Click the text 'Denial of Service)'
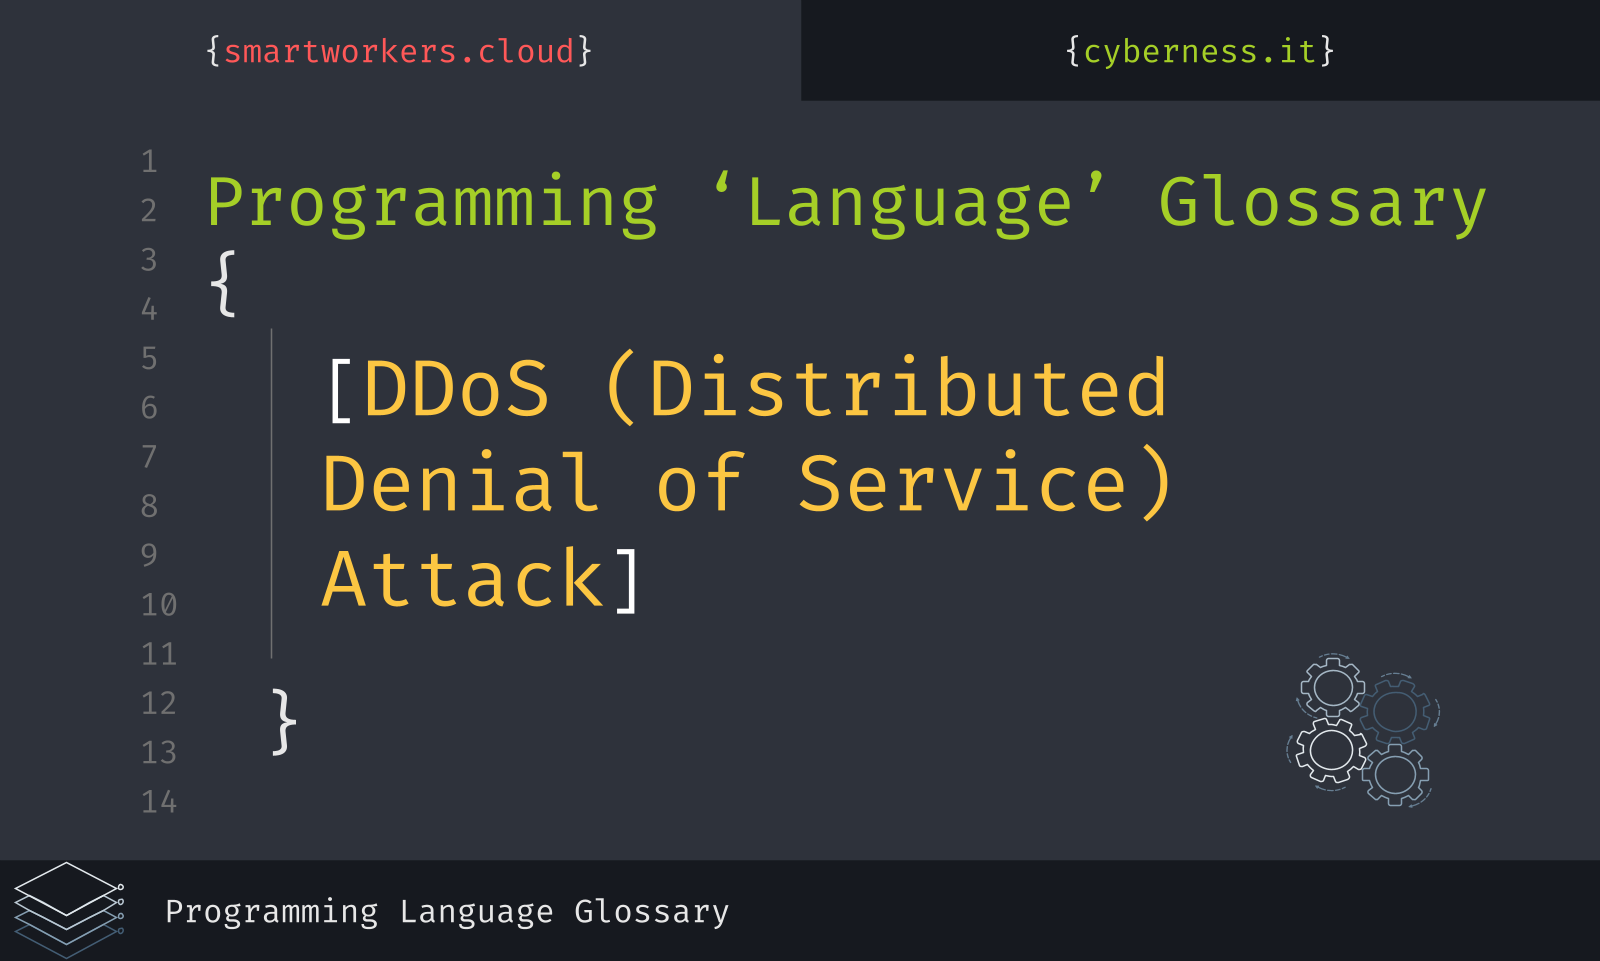 pos(748,483)
